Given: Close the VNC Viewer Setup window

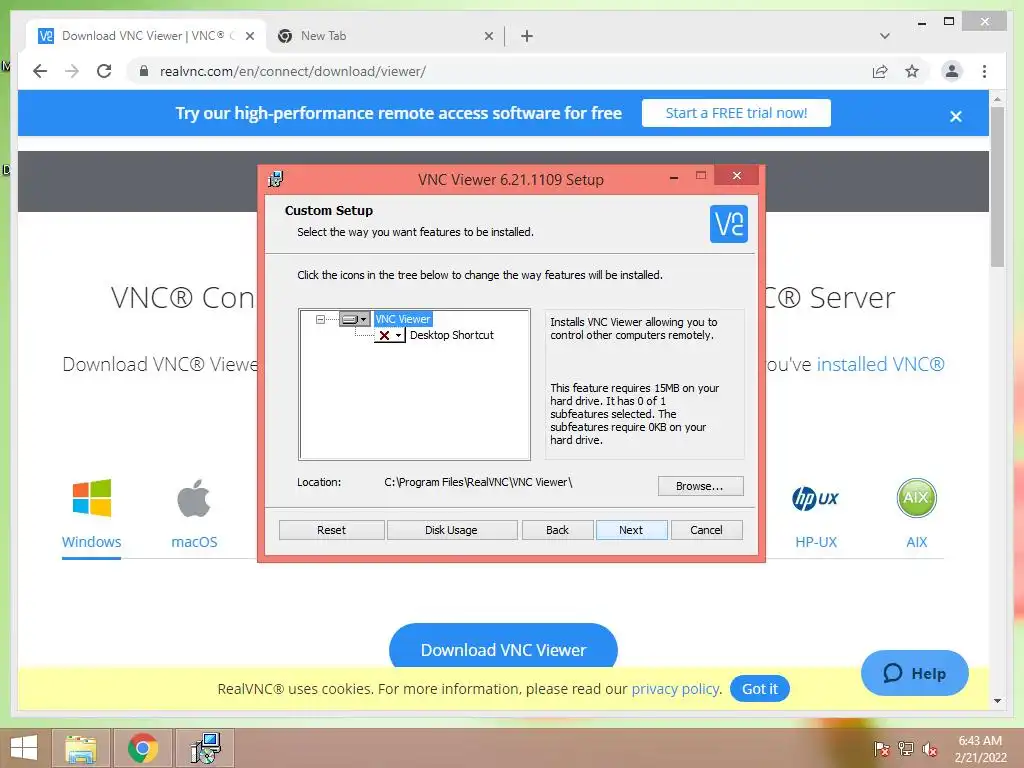Looking at the screenshot, I should tap(737, 176).
